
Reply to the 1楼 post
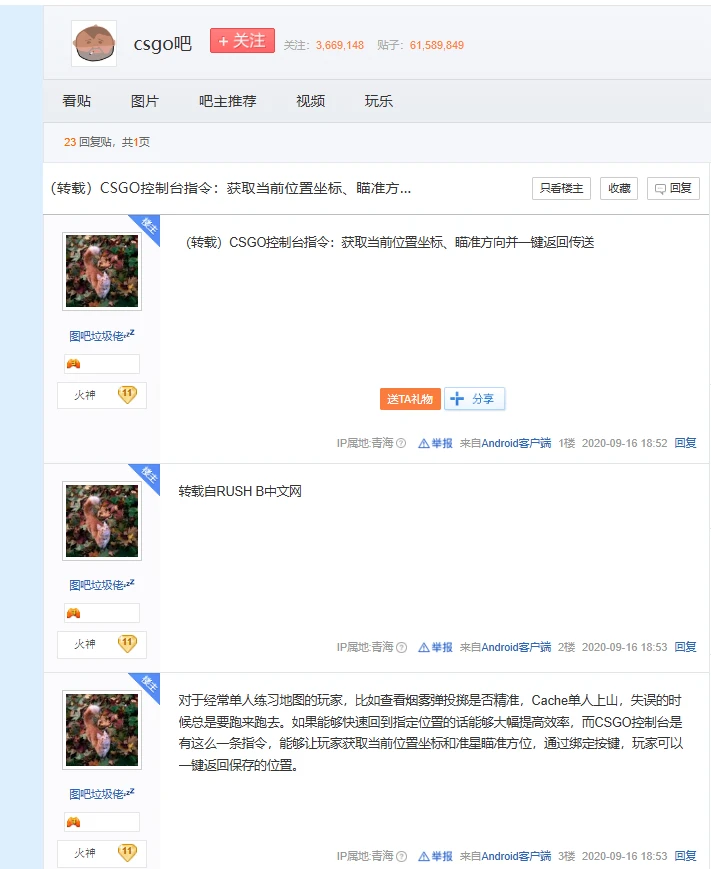point(686,443)
